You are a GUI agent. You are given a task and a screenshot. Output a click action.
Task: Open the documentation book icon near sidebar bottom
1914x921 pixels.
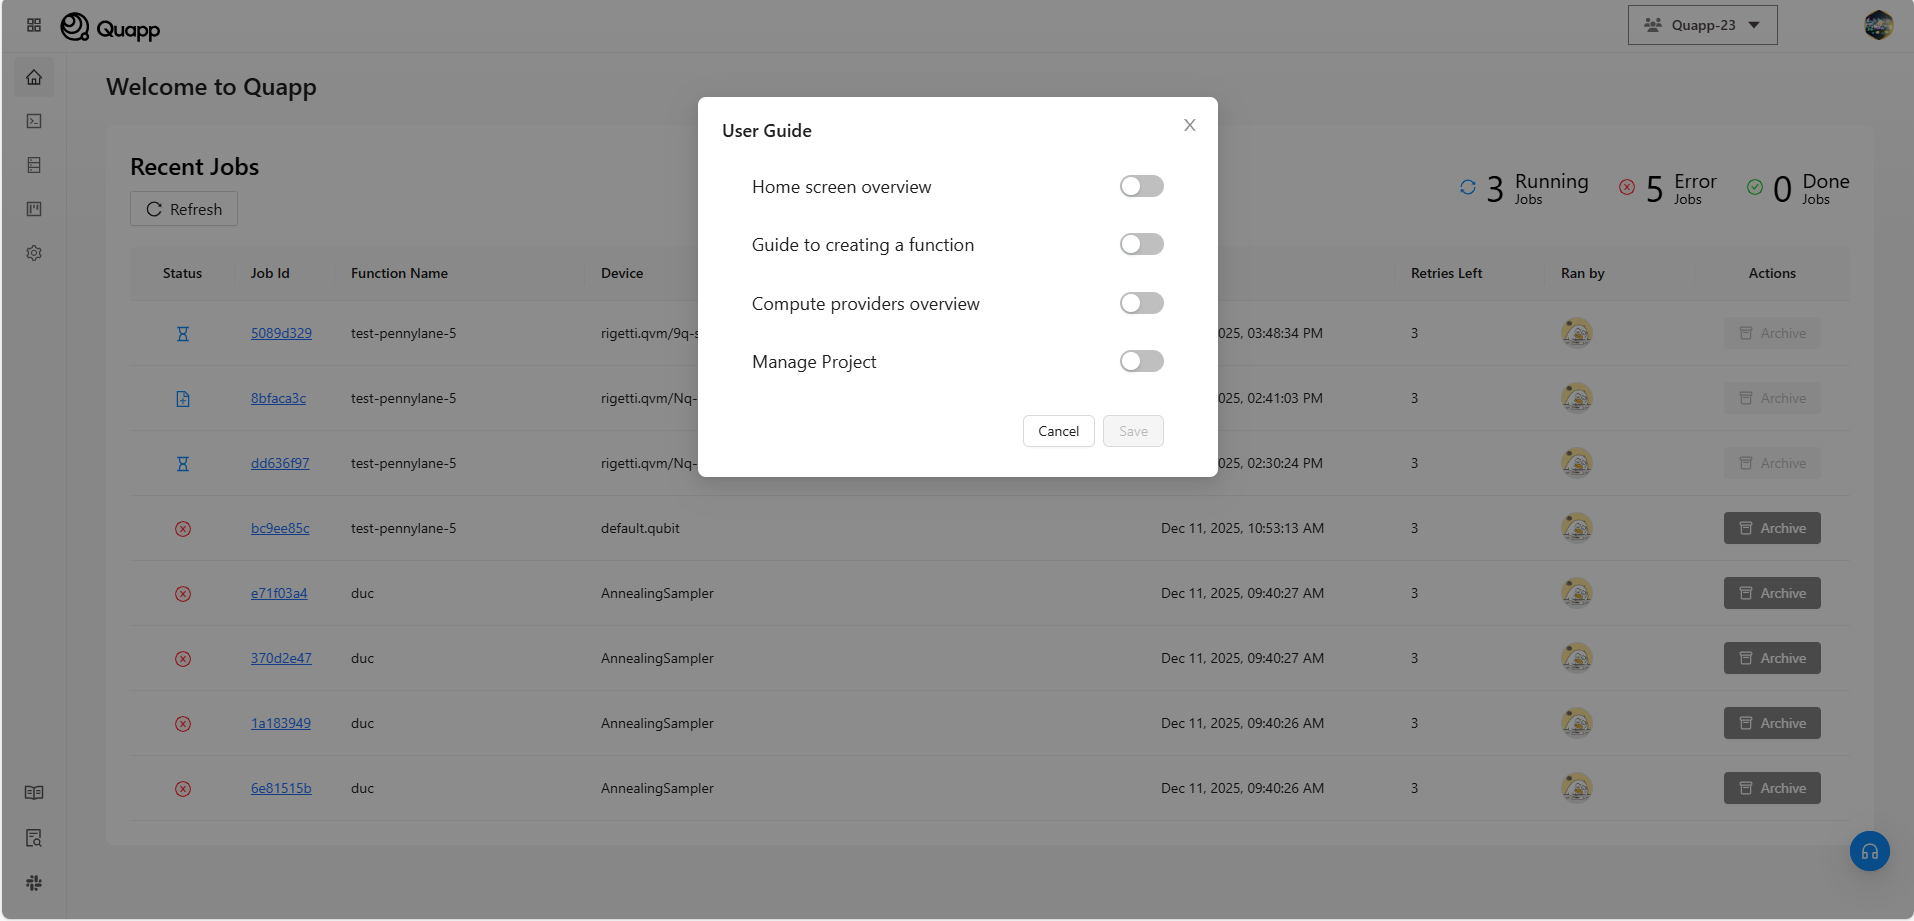34,792
